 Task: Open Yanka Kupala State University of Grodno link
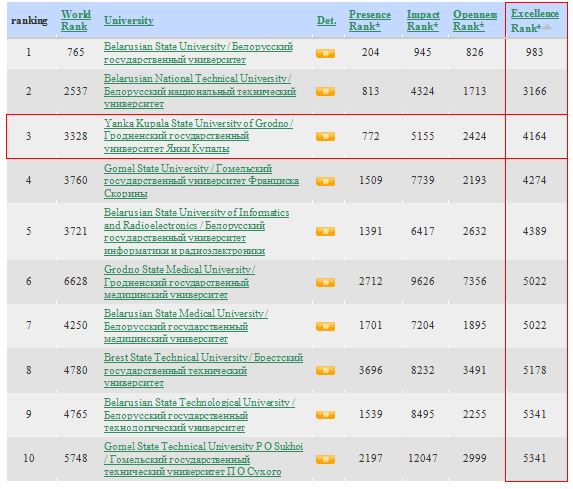pyautogui.click(x=198, y=136)
